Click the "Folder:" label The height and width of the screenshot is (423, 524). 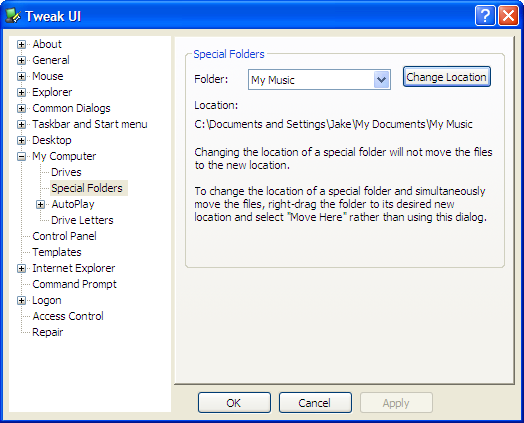(211, 80)
